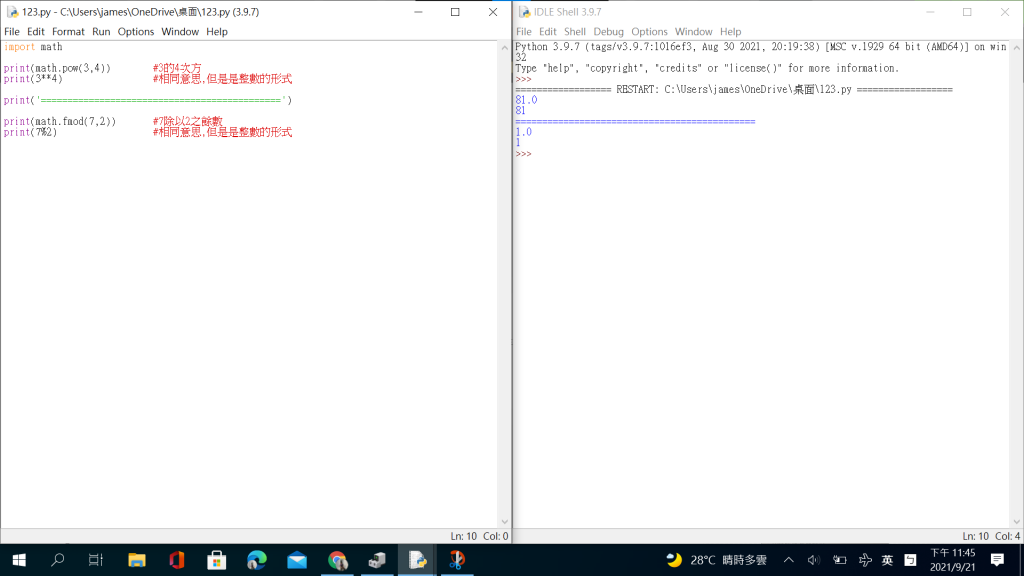Image resolution: width=1024 pixels, height=576 pixels.
Task: Click the print(7%2) code line
Action: [31, 132]
